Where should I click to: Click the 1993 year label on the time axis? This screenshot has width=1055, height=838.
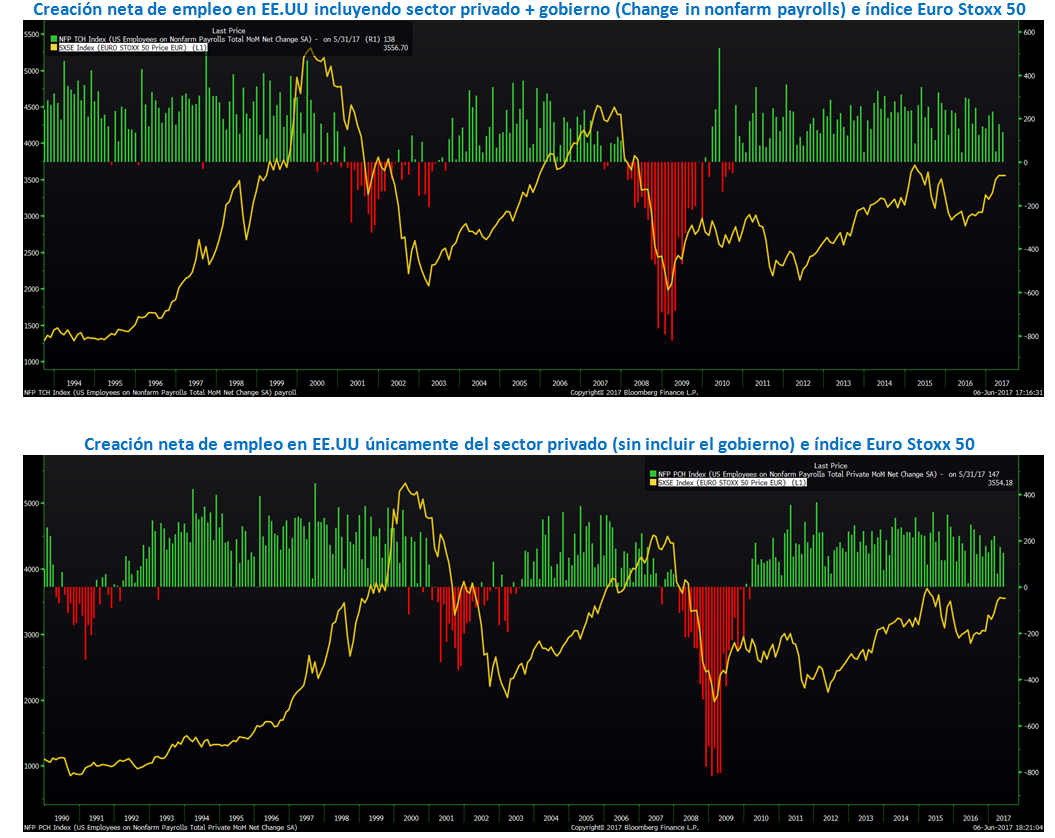click(x=166, y=818)
